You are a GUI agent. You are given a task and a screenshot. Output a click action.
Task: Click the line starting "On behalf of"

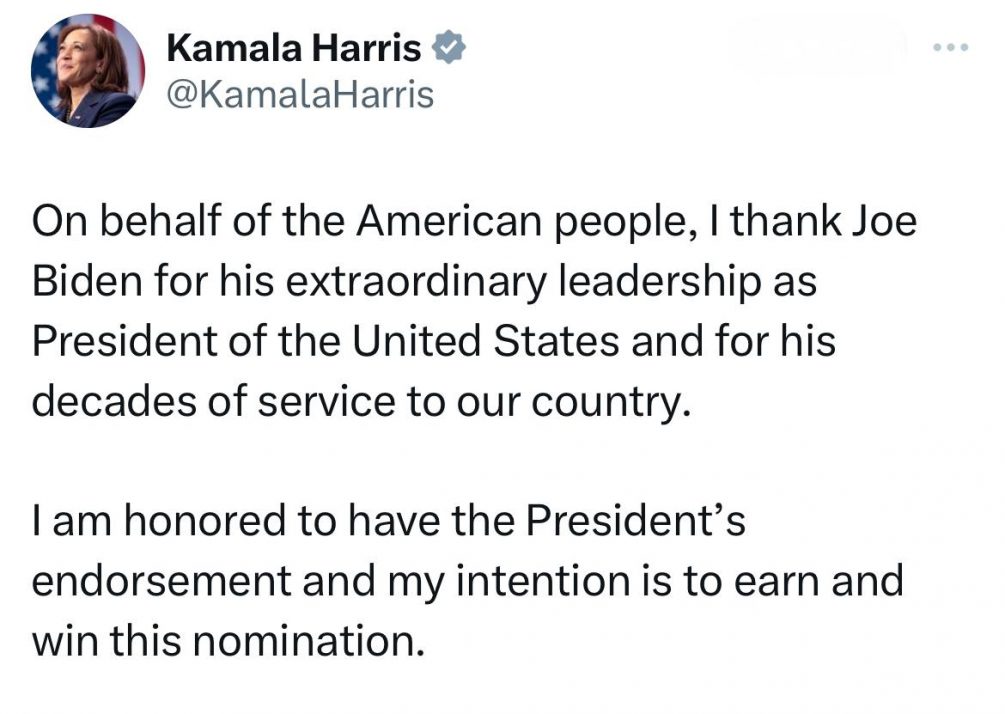click(474, 223)
